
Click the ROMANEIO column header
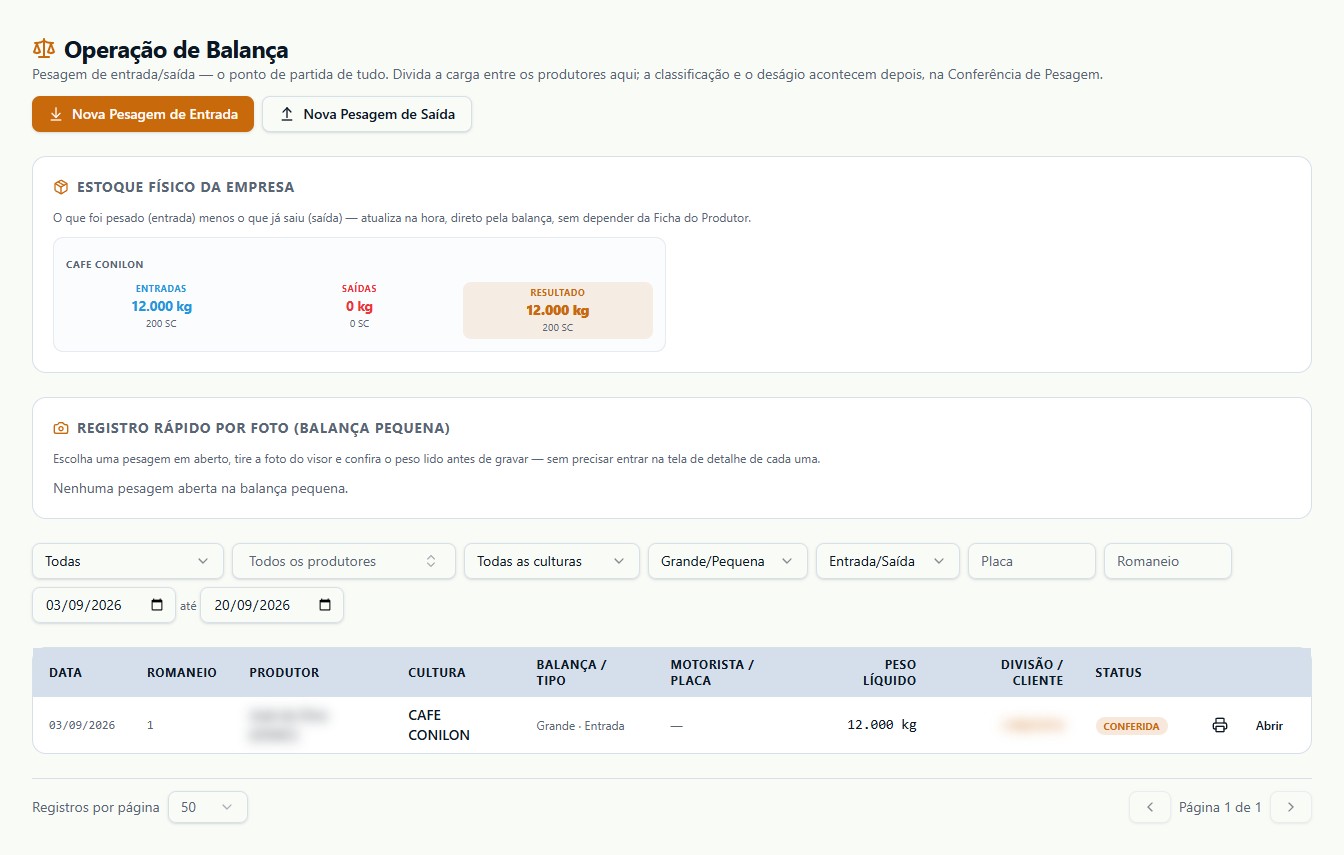182,672
